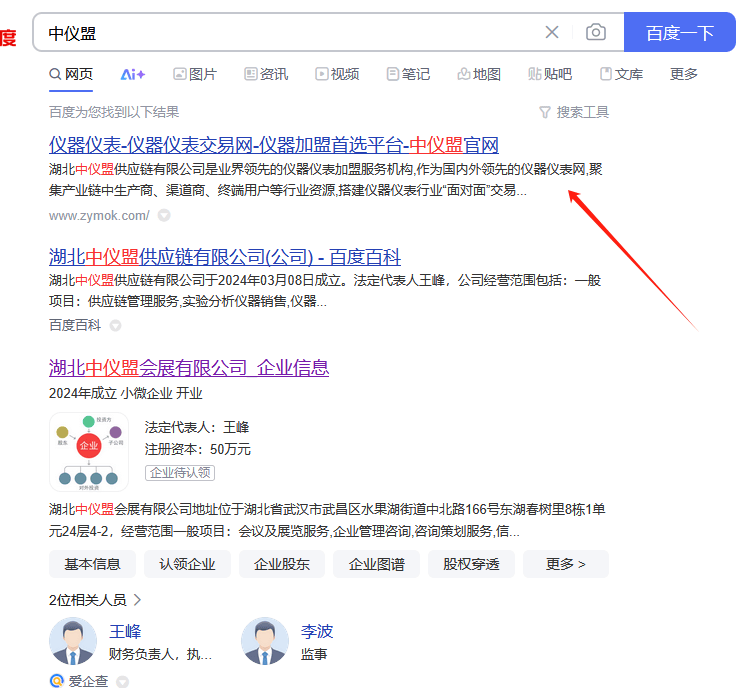Clear the search box with X icon
This screenshot has width=753, height=688.
[x=552, y=32]
